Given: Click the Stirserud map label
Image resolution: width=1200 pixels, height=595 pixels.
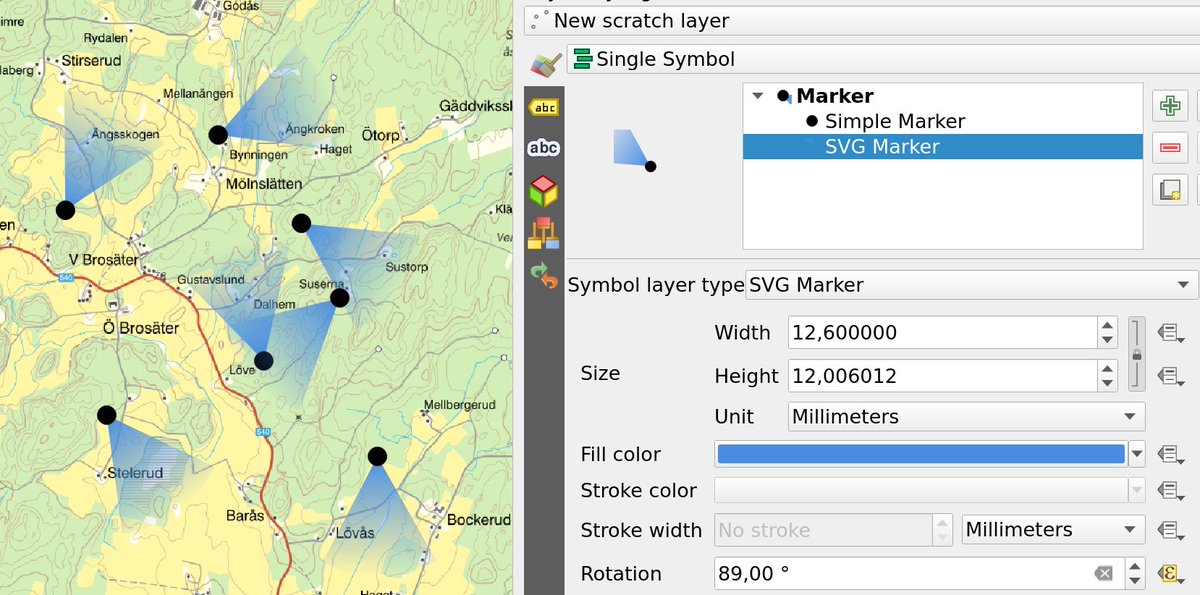Looking at the screenshot, I should [x=91, y=60].
